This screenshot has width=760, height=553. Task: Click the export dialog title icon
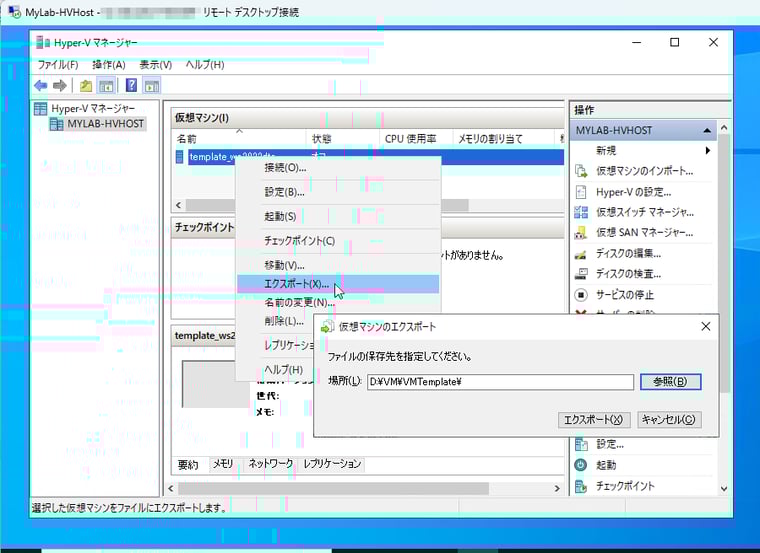[x=328, y=327]
